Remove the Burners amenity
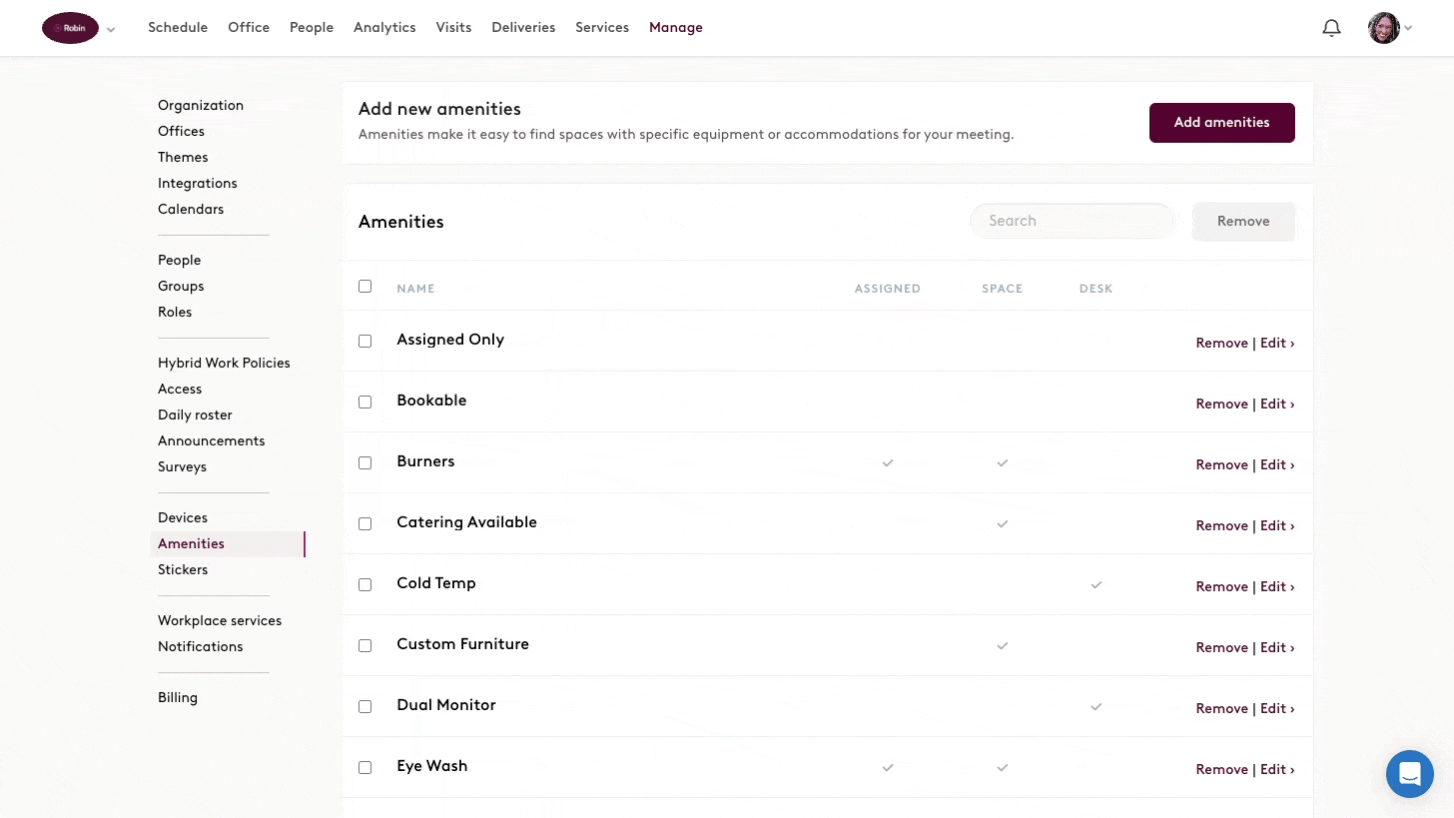The width and height of the screenshot is (1454, 818). click(x=1222, y=465)
